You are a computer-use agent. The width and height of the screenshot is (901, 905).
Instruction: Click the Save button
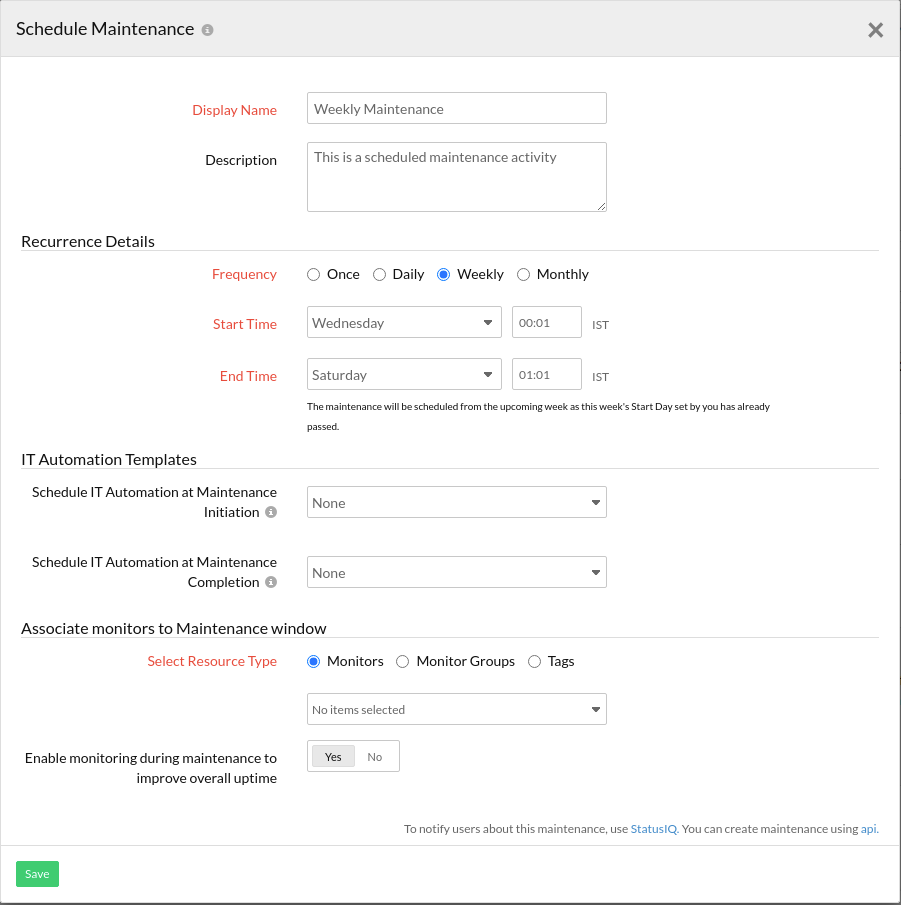(x=37, y=874)
